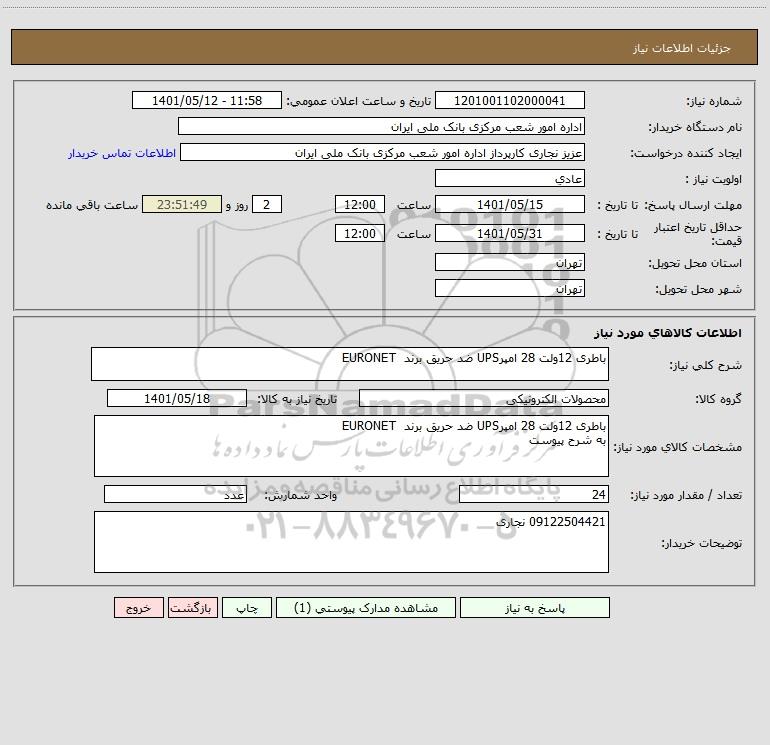Click the label شرح کلی نیاز
The image size is (770, 745).
coord(706,365)
